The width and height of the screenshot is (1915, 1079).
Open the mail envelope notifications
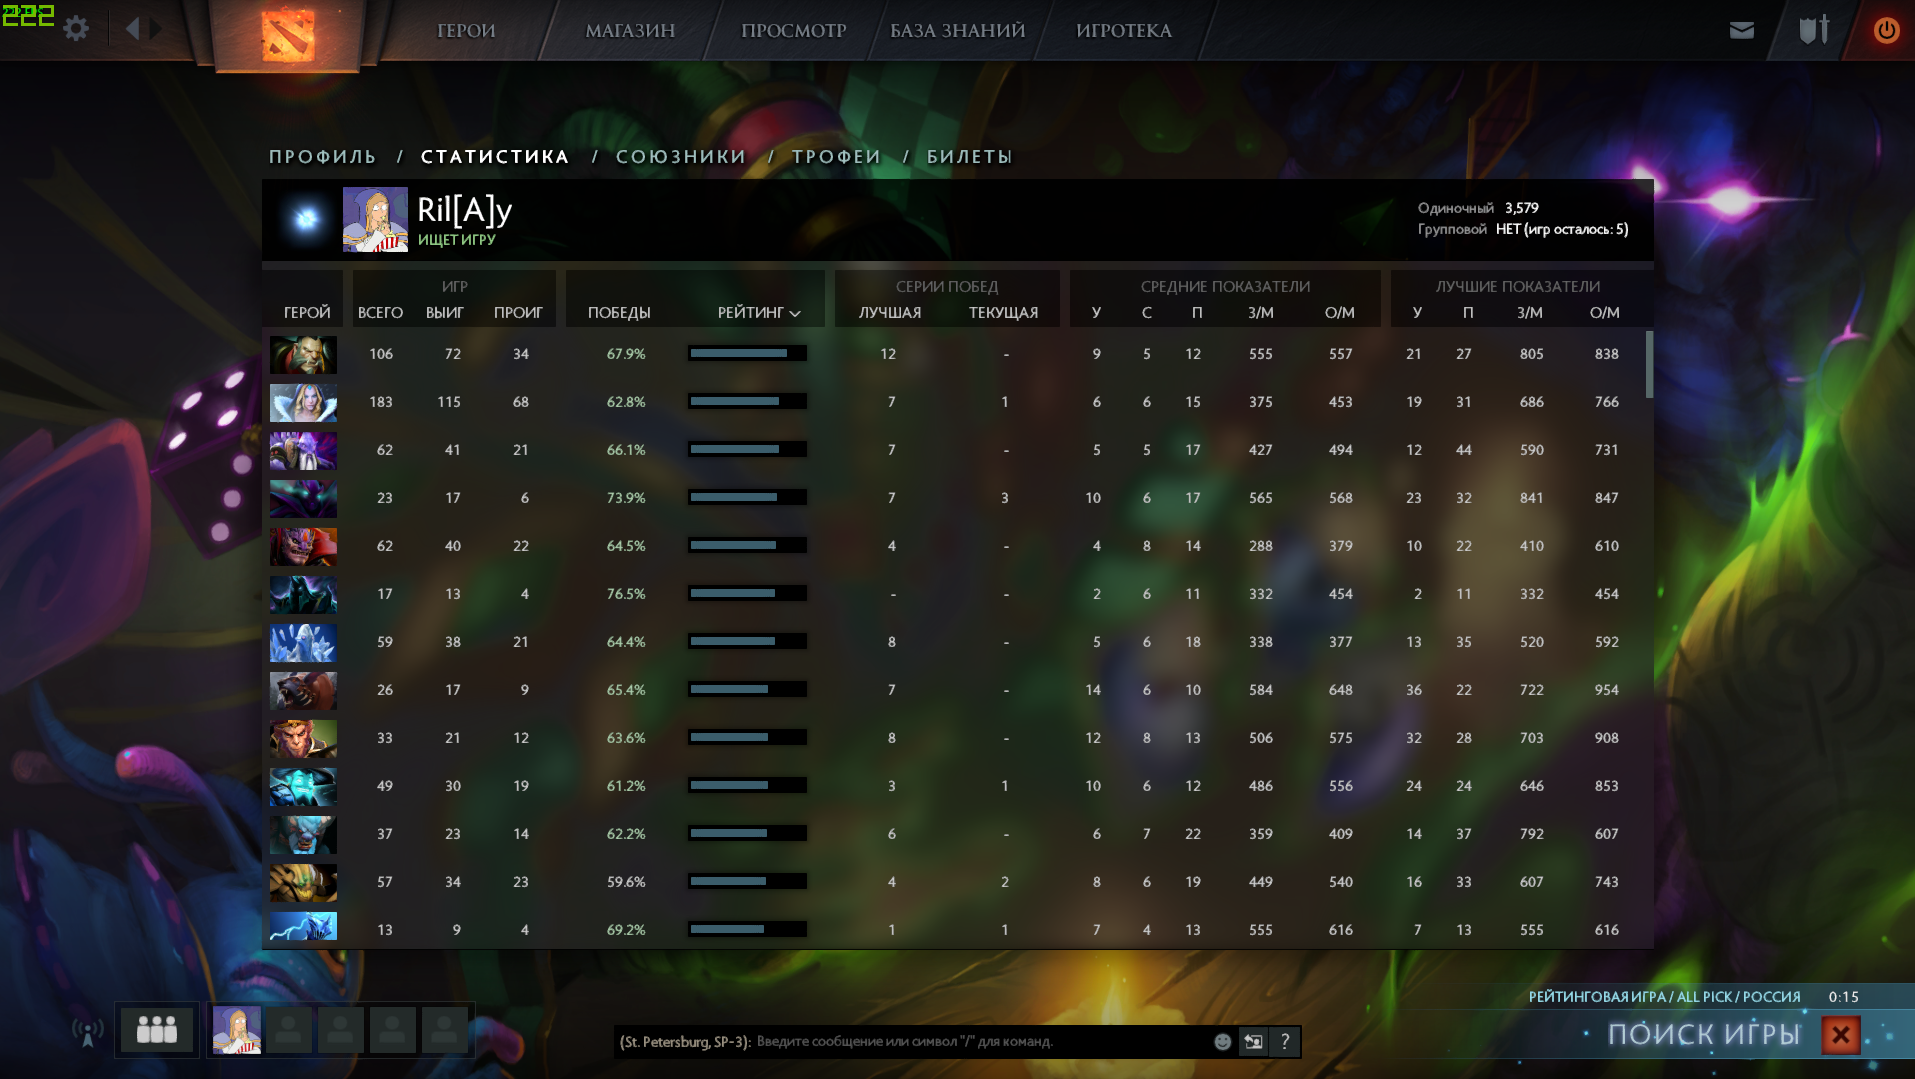point(1741,30)
